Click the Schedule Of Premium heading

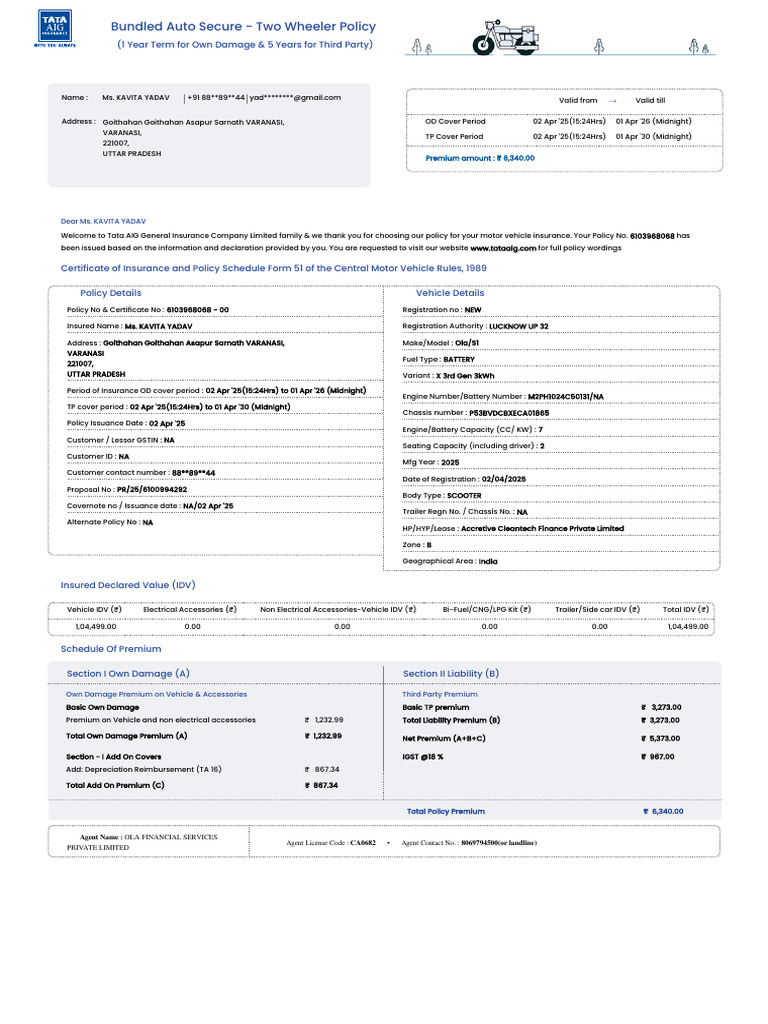click(x=111, y=649)
